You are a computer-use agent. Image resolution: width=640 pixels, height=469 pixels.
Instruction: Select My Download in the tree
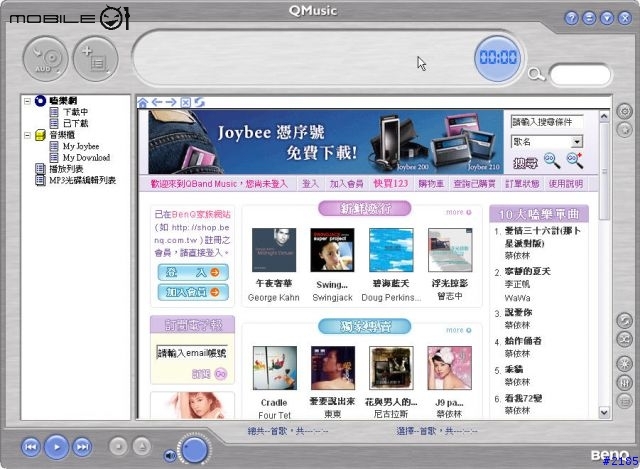86,158
